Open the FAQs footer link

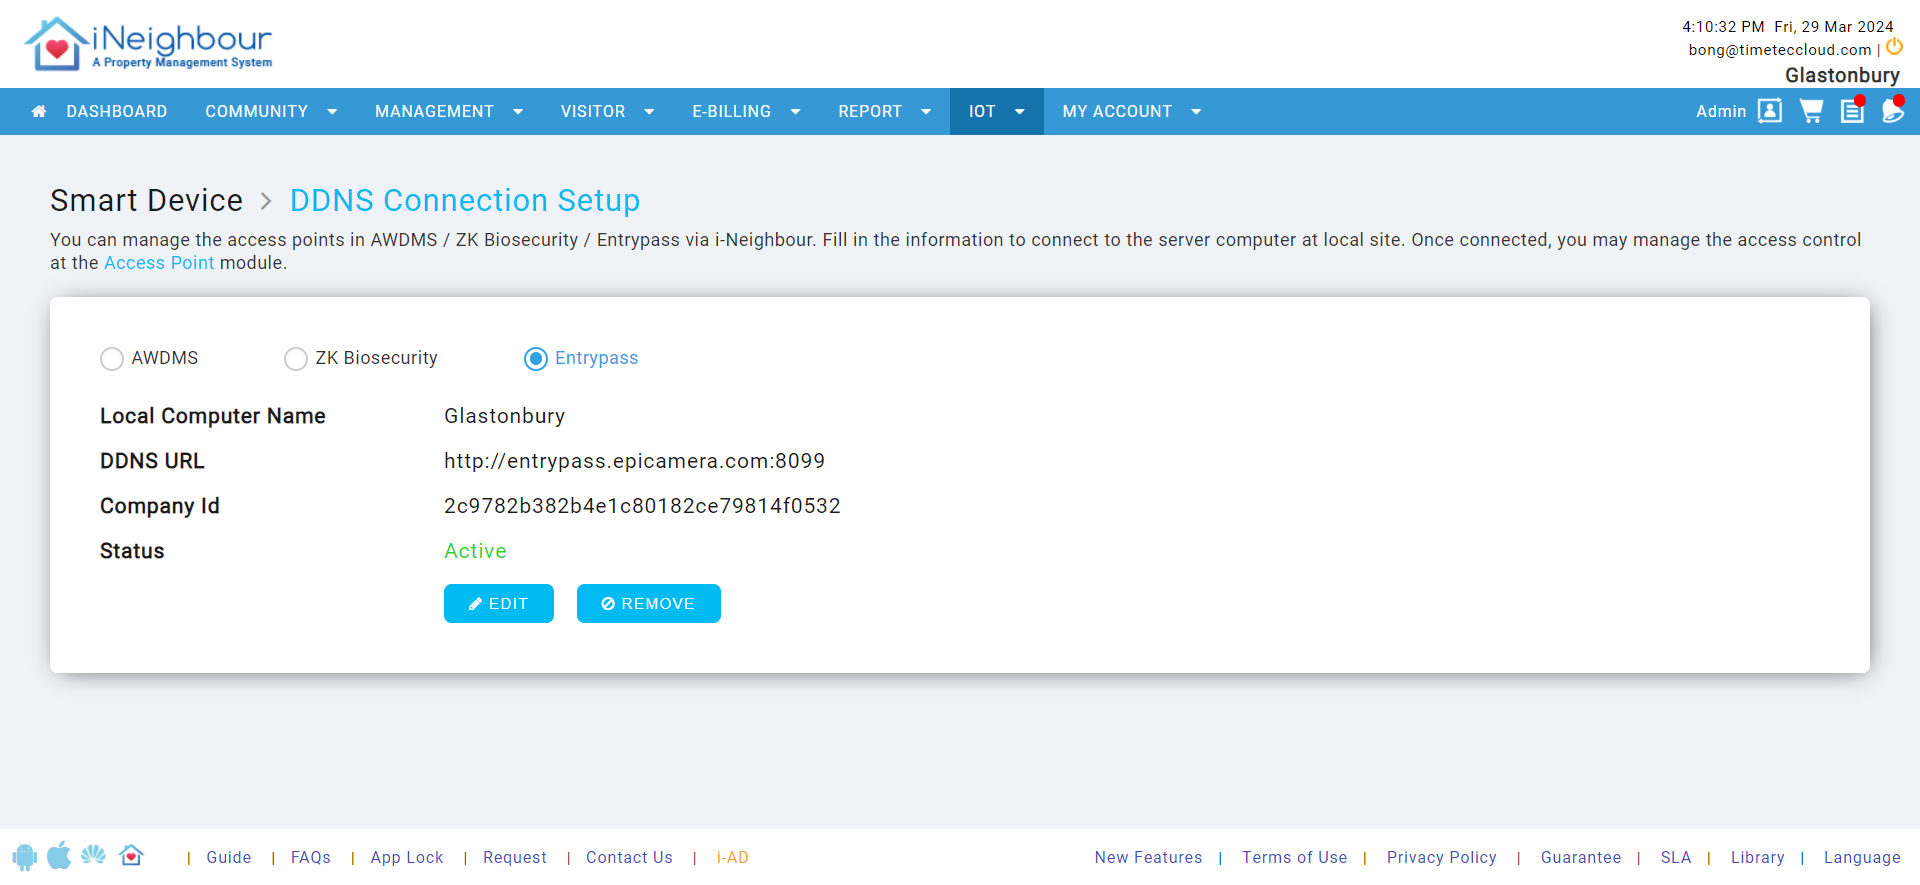coord(311,858)
